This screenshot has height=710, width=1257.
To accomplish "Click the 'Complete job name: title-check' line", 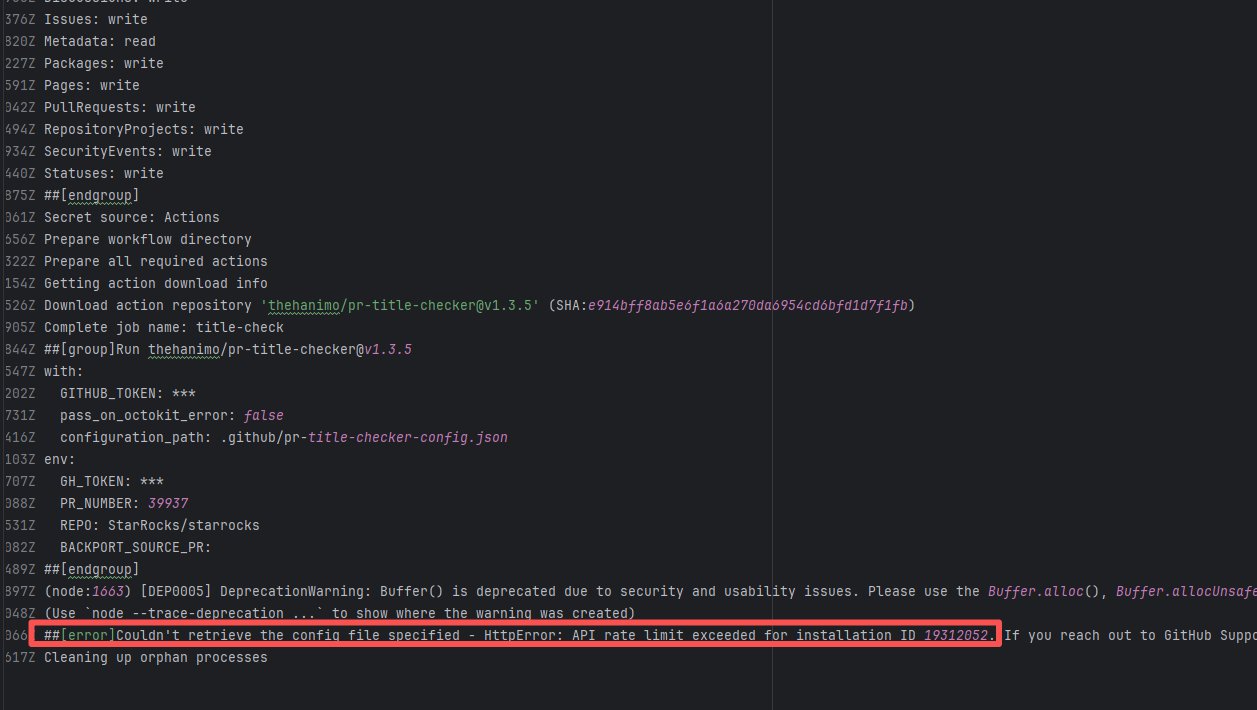I will (164, 328).
